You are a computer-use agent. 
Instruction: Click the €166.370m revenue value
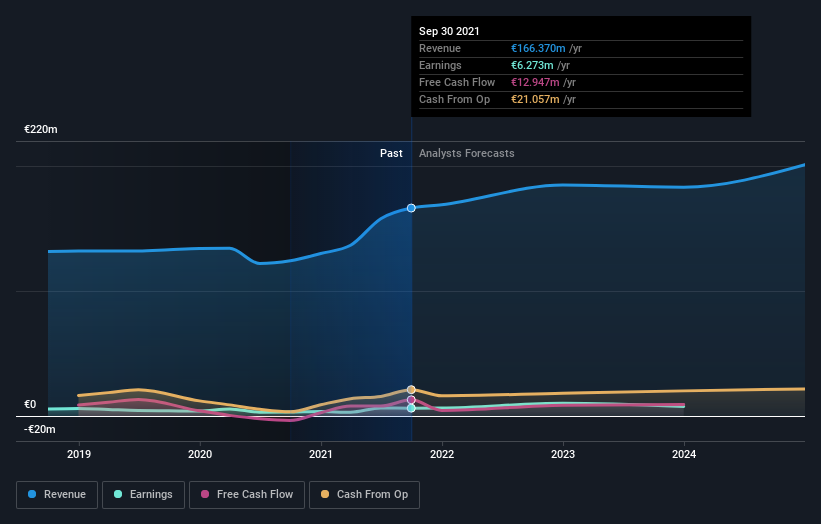tap(538, 48)
